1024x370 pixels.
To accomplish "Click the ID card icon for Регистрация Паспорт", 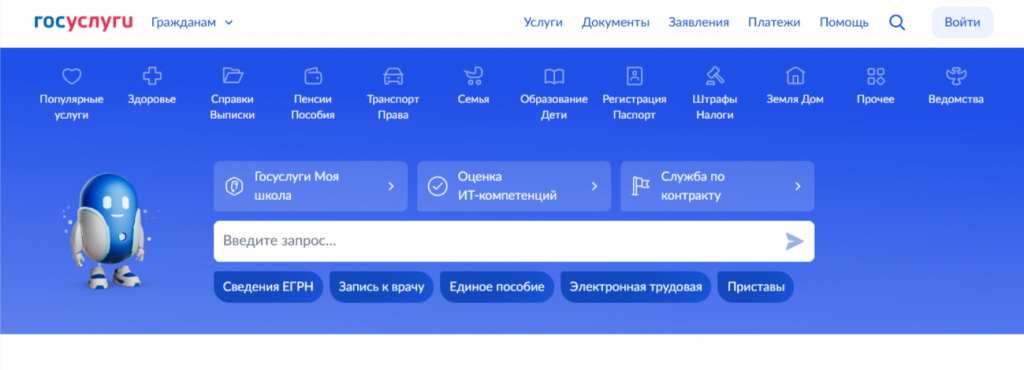I will point(634,76).
